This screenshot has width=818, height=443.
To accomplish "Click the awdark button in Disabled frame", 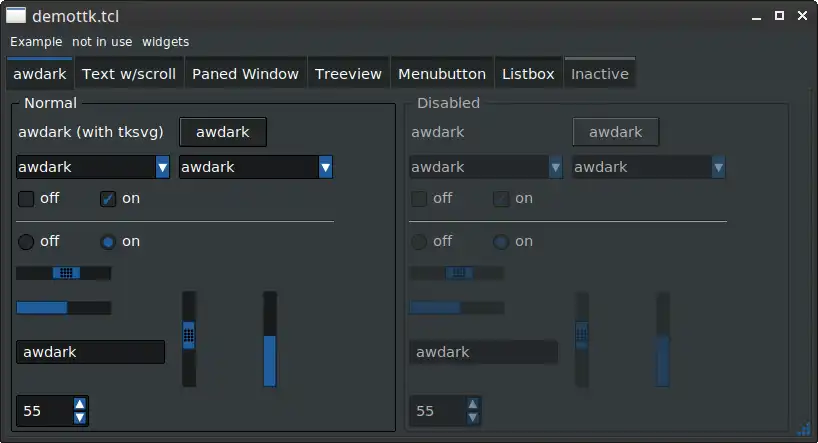I will [x=616, y=132].
